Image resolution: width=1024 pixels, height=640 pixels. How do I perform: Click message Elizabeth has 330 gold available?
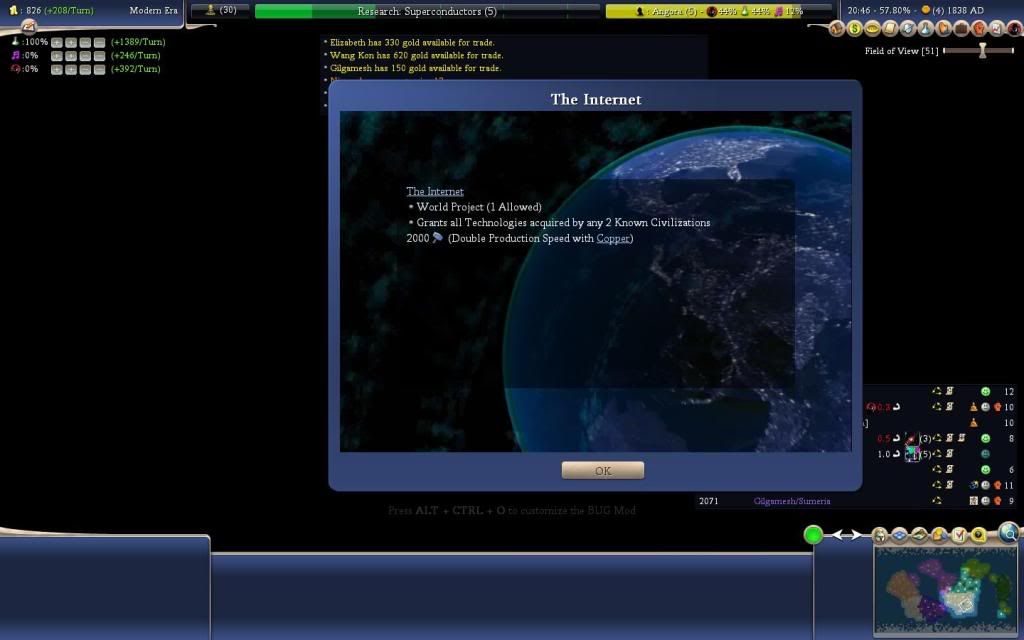pyautogui.click(x=412, y=42)
